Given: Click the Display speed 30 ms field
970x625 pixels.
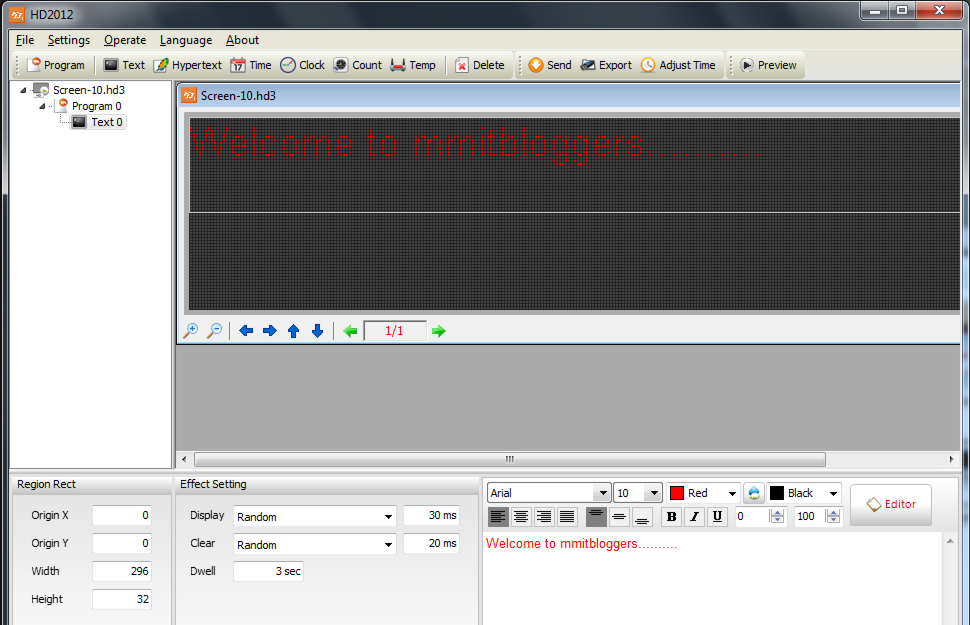Looking at the screenshot, I should [432, 515].
